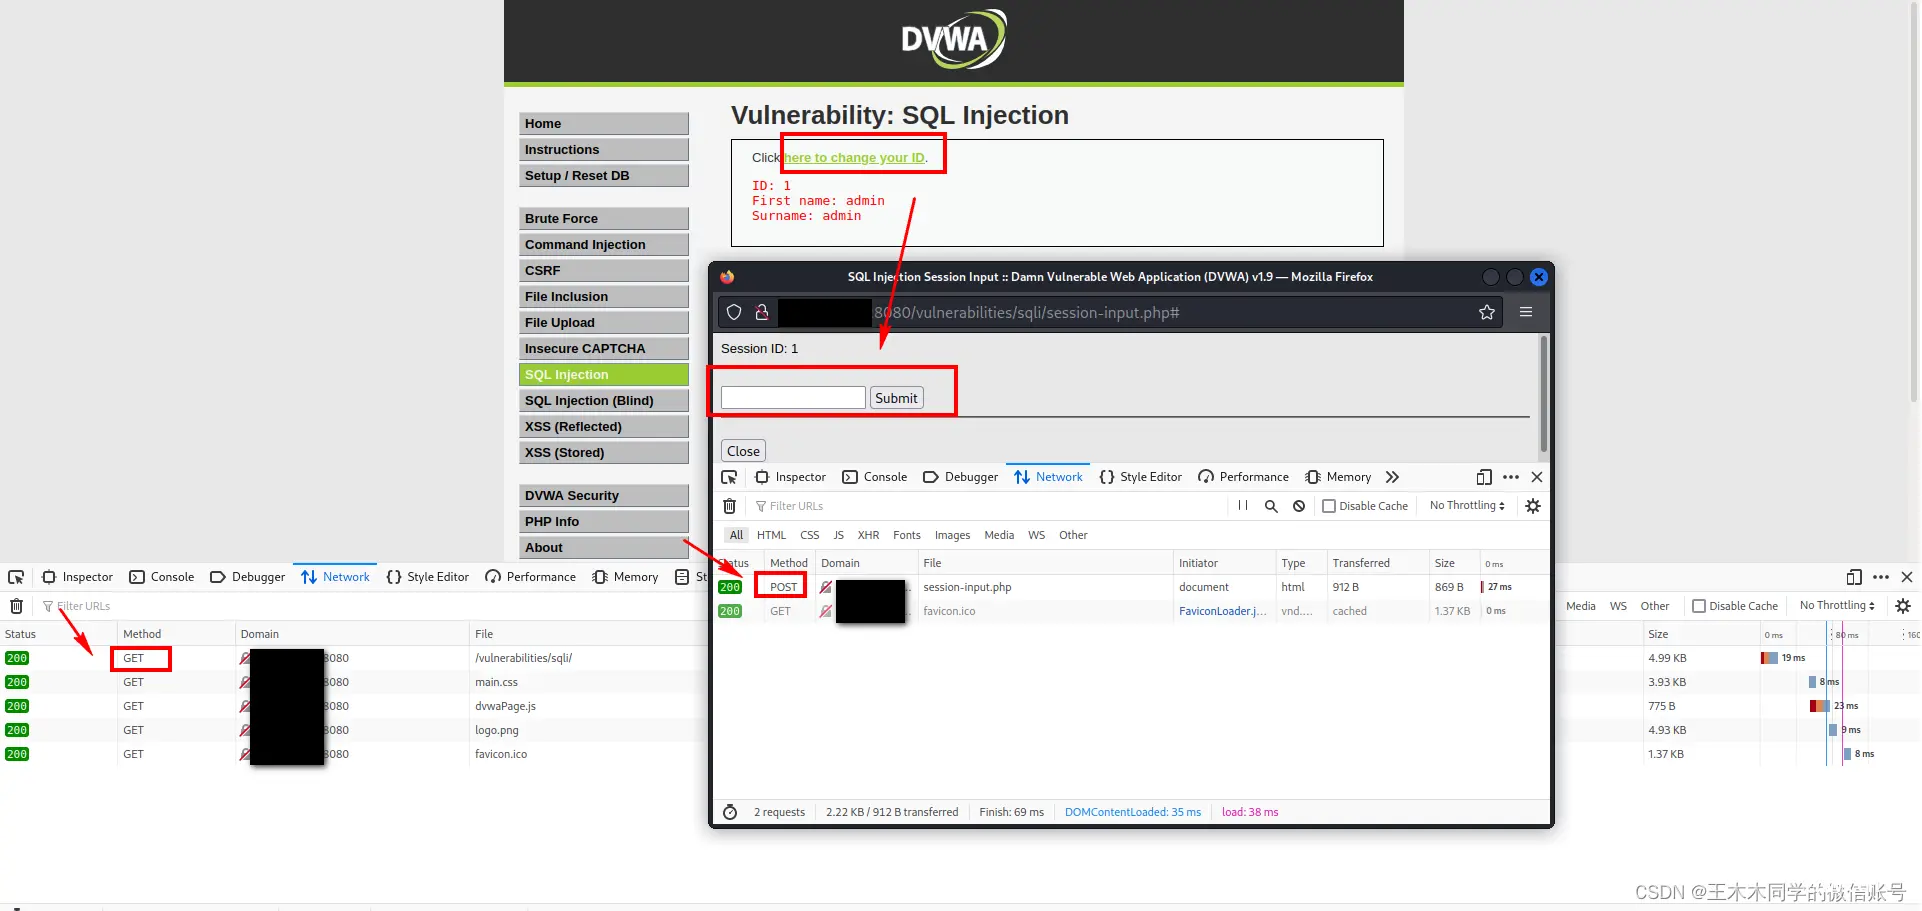The height and width of the screenshot is (911, 1922).
Task: Enable Disable Cache checkbox in popup devtools
Action: 1329,506
